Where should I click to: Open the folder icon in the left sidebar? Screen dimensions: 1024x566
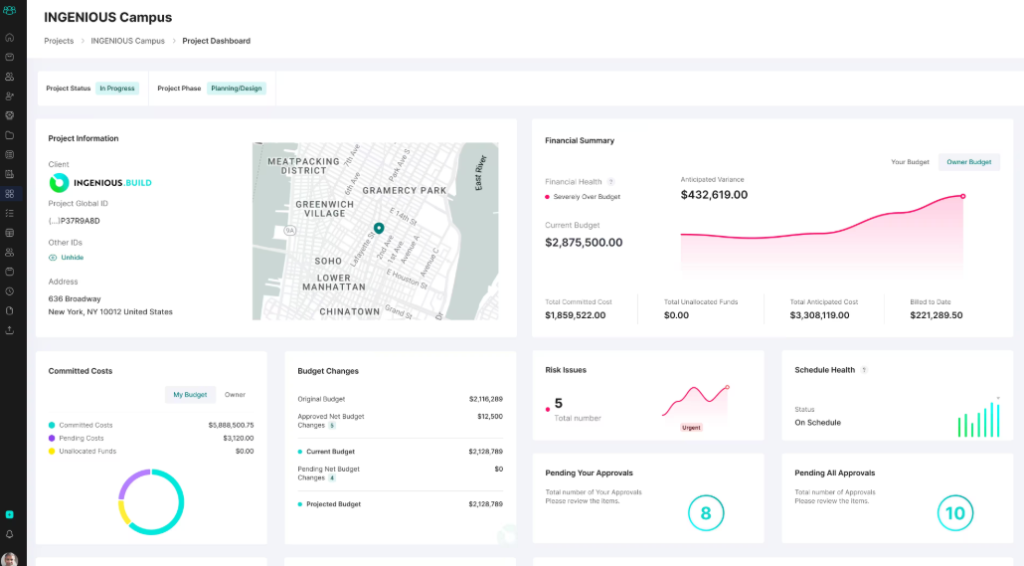pos(9,135)
